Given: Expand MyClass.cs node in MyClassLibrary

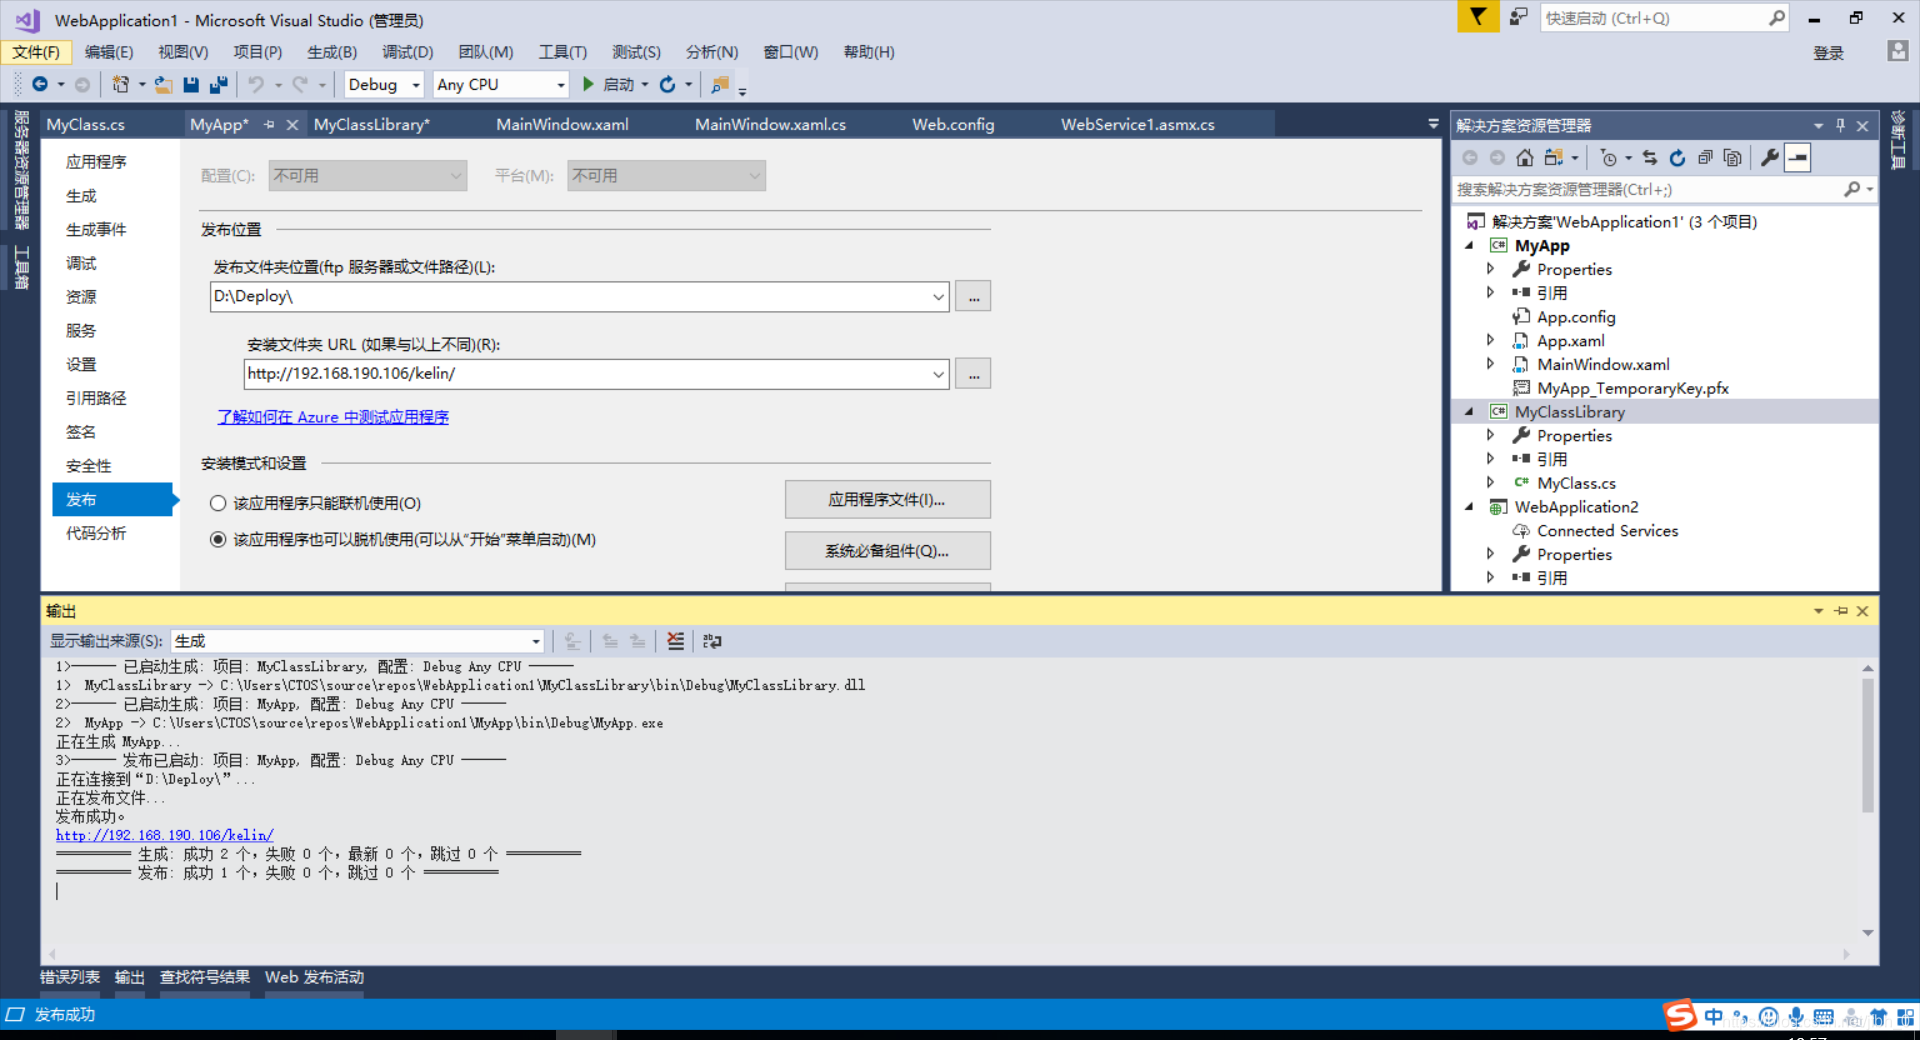Looking at the screenshot, I should click(x=1490, y=483).
